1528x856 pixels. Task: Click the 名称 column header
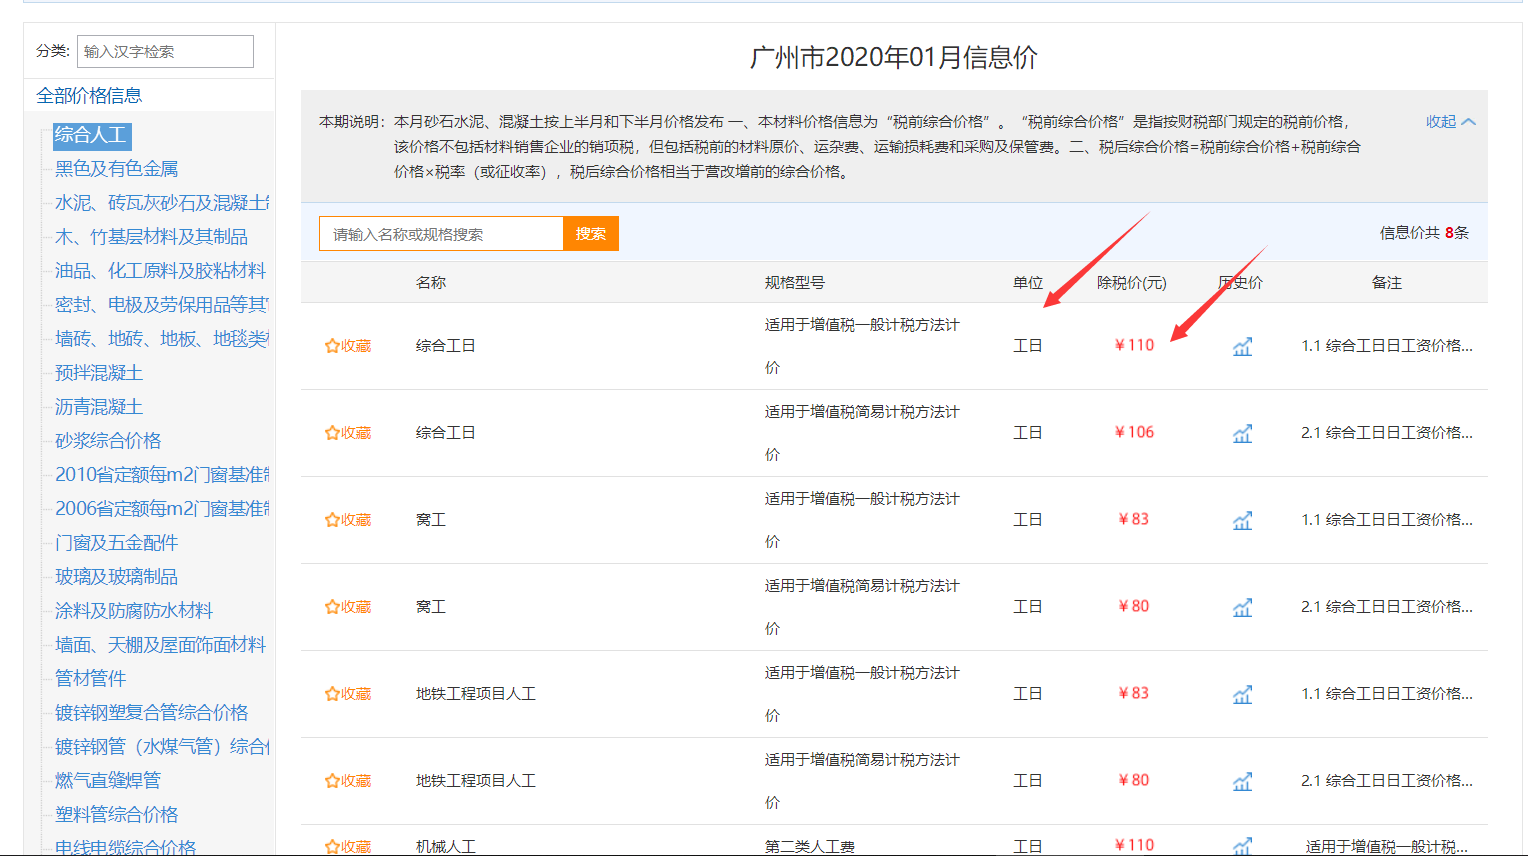point(431,283)
